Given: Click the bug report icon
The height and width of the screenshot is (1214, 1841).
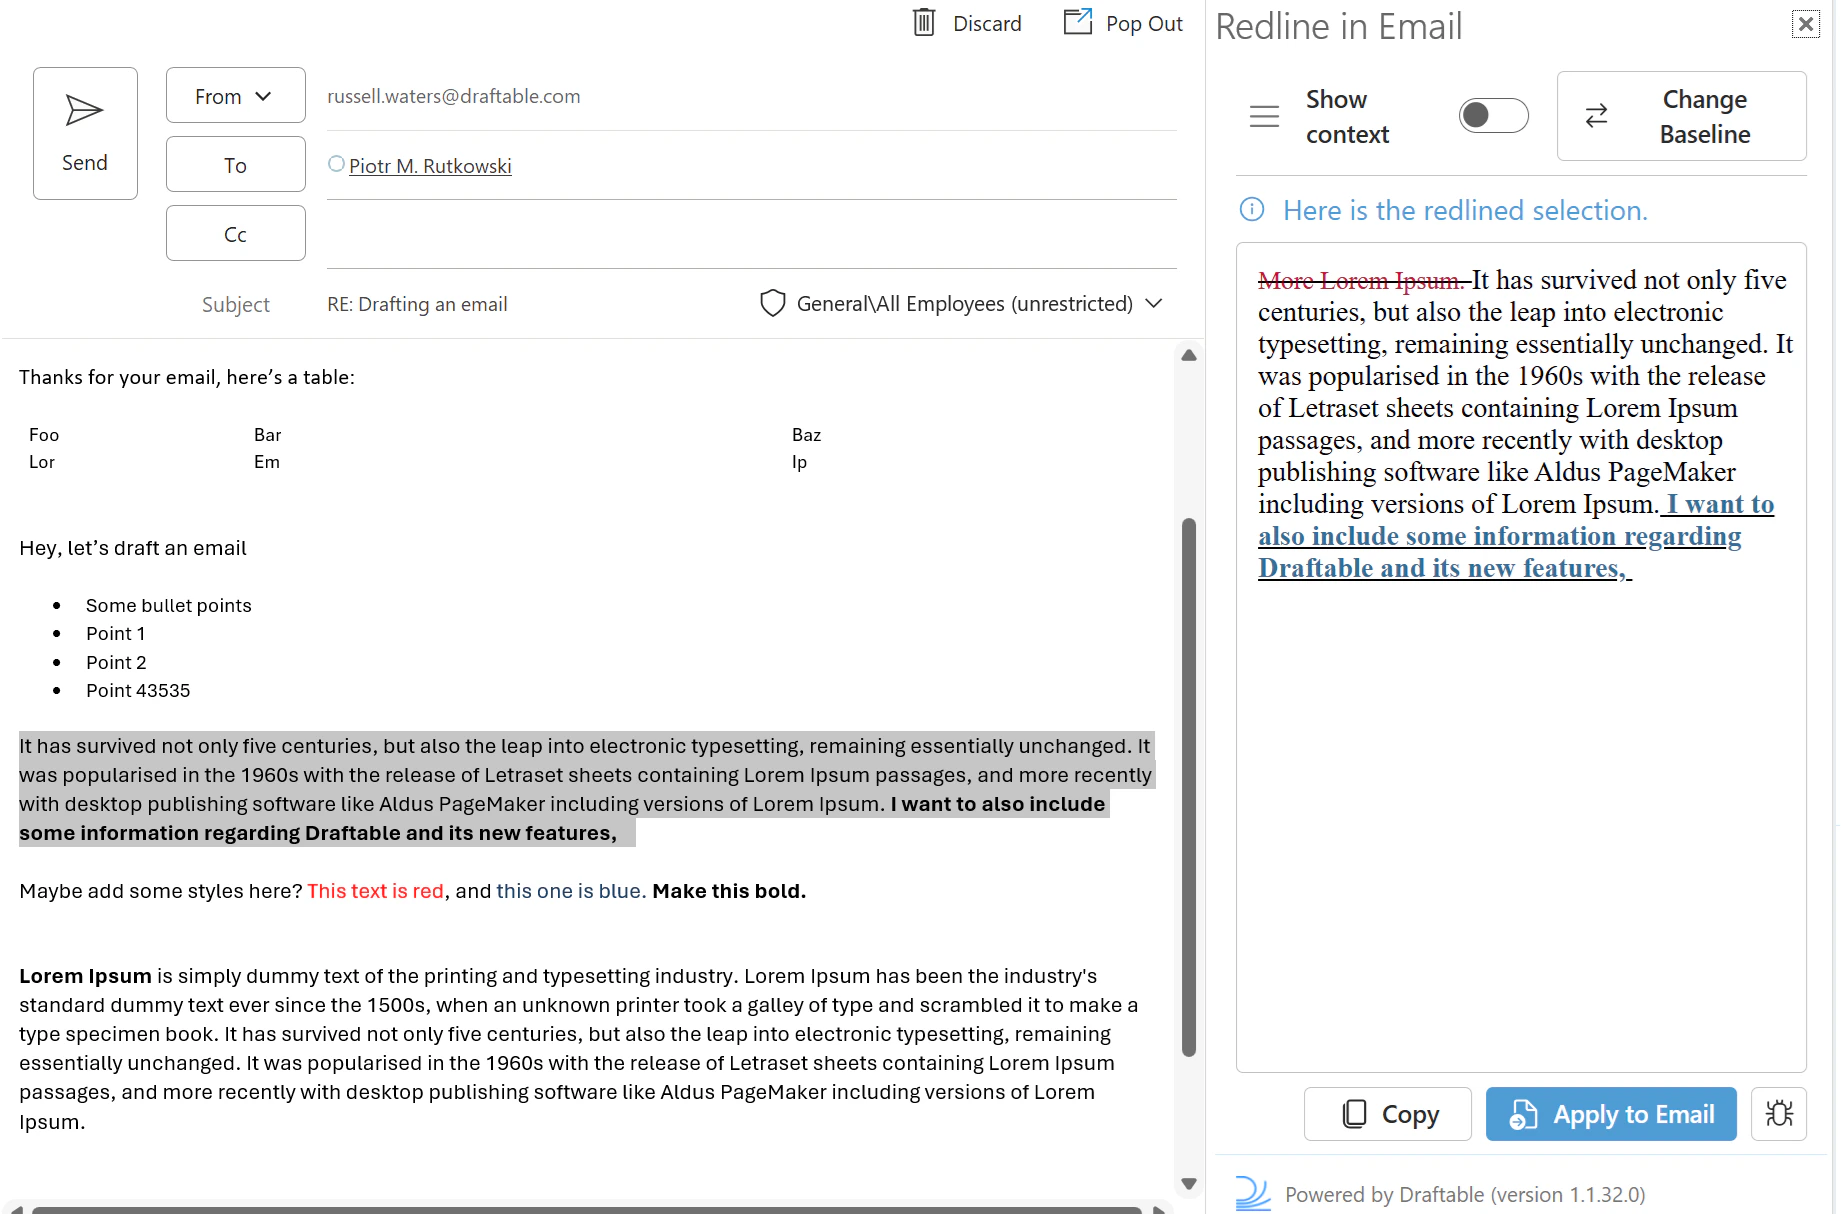Looking at the screenshot, I should tap(1779, 1114).
